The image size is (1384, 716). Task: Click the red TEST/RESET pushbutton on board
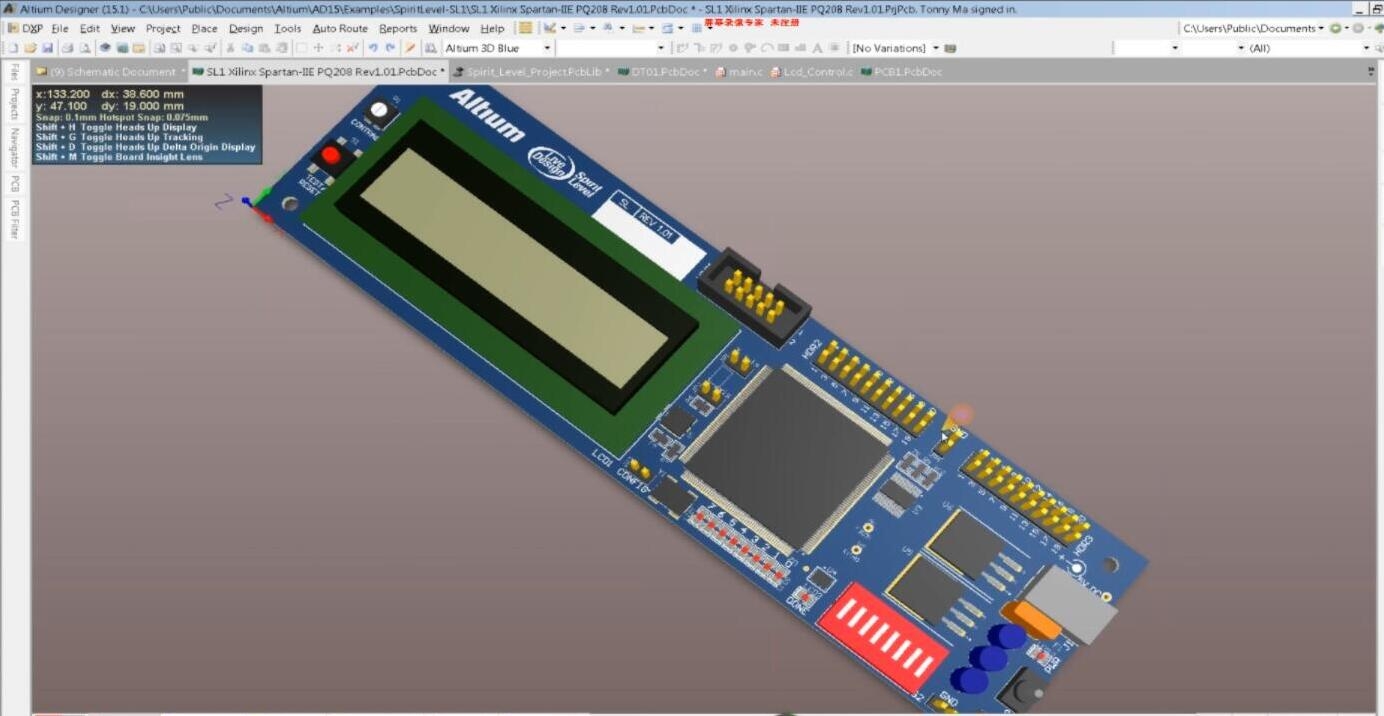click(x=331, y=157)
